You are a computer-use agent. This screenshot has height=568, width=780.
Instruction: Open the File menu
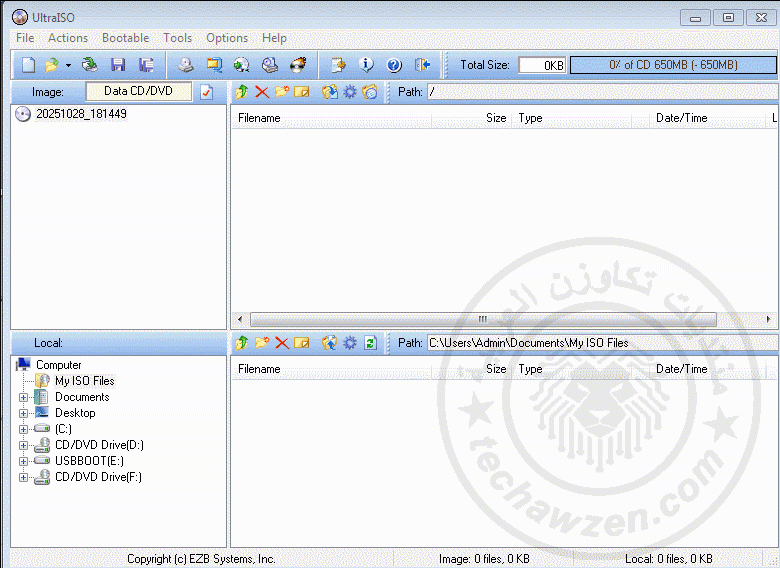pyautogui.click(x=25, y=38)
